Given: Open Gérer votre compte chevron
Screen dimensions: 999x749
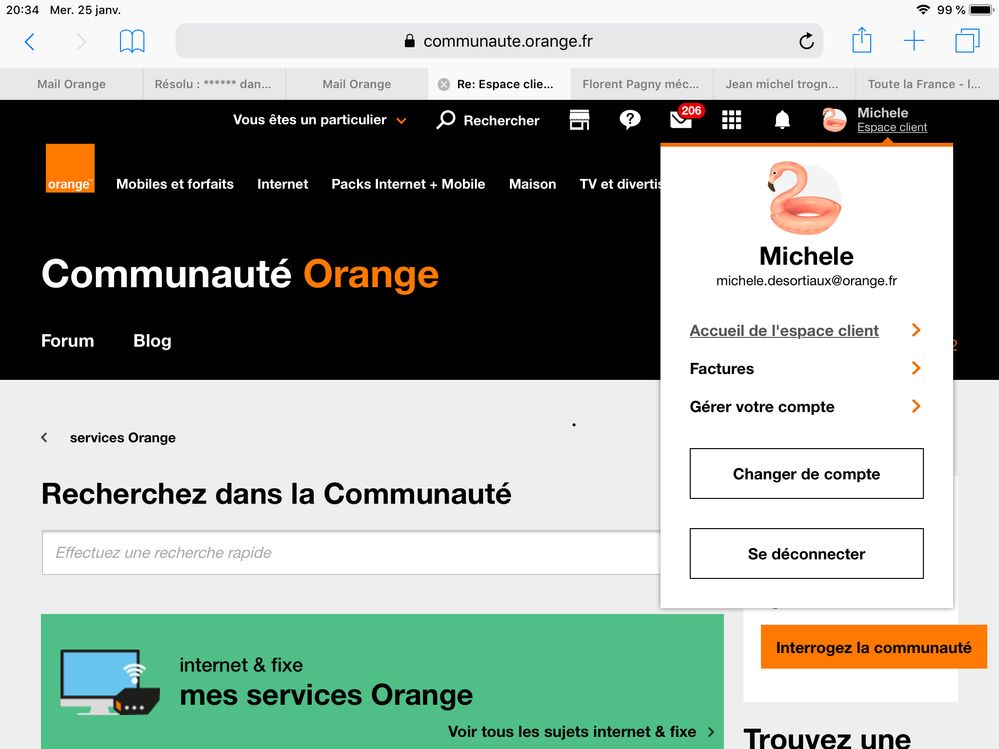Looking at the screenshot, I should click(x=916, y=406).
